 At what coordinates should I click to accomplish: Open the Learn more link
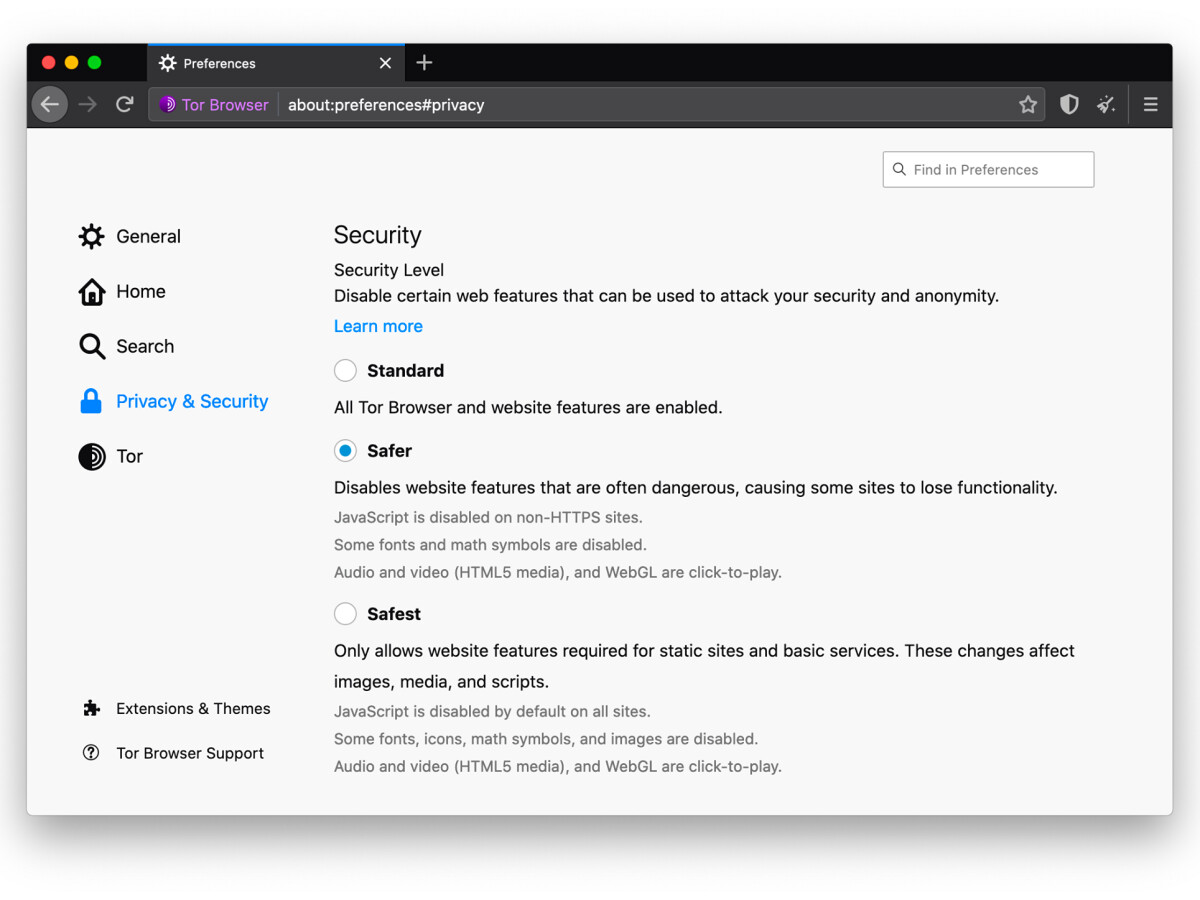378,326
